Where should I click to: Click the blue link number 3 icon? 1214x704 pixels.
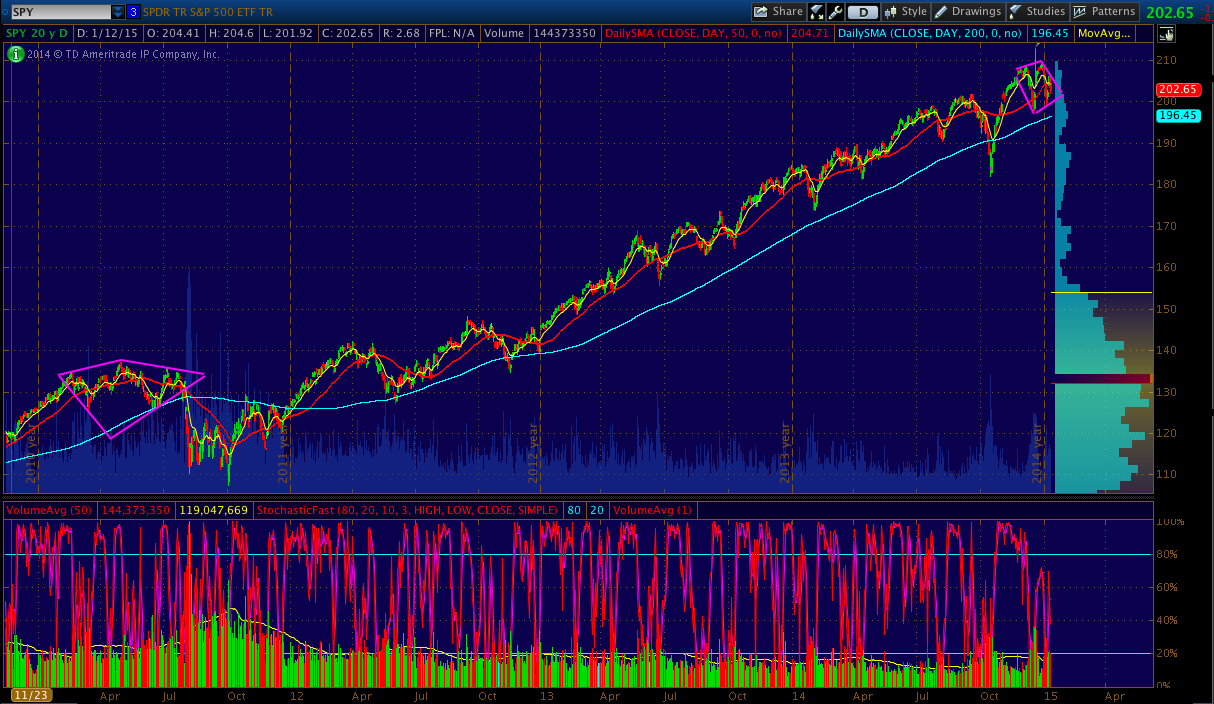click(x=134, y=12)
